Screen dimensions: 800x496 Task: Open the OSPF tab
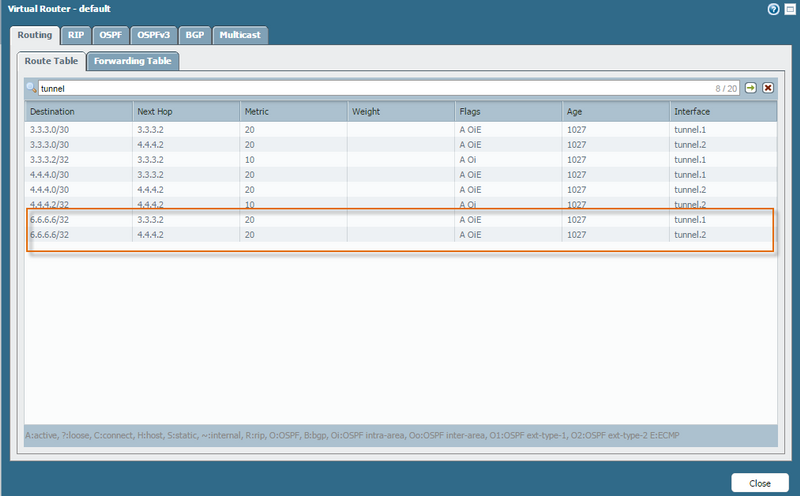tap(110, 35)
